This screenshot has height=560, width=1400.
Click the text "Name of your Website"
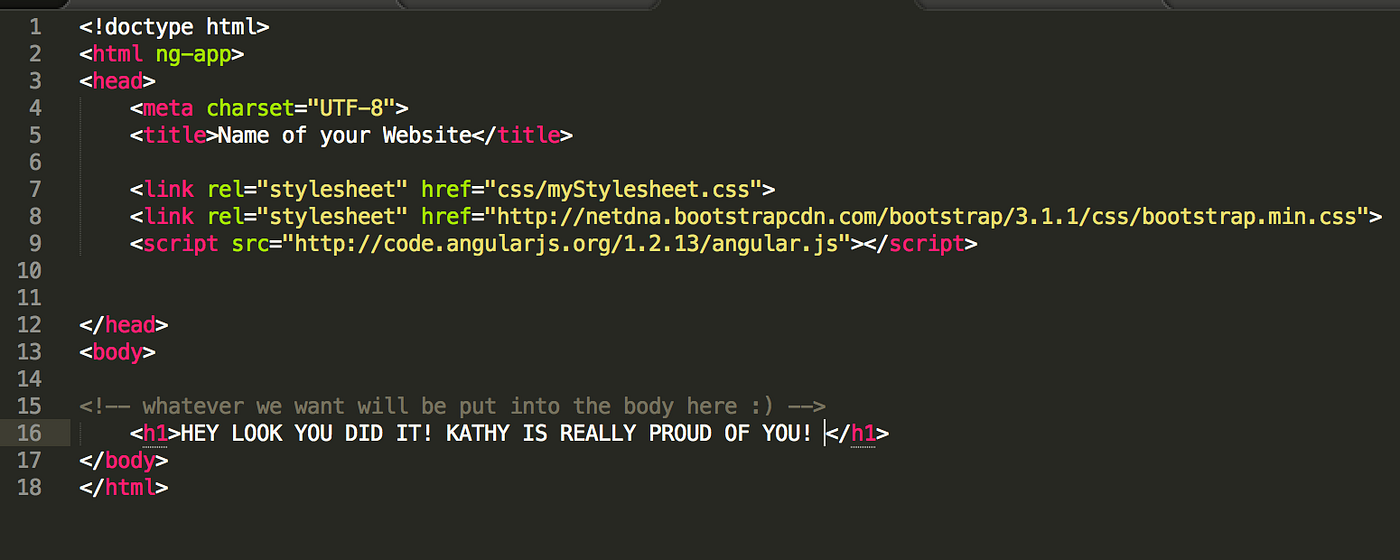344,135
